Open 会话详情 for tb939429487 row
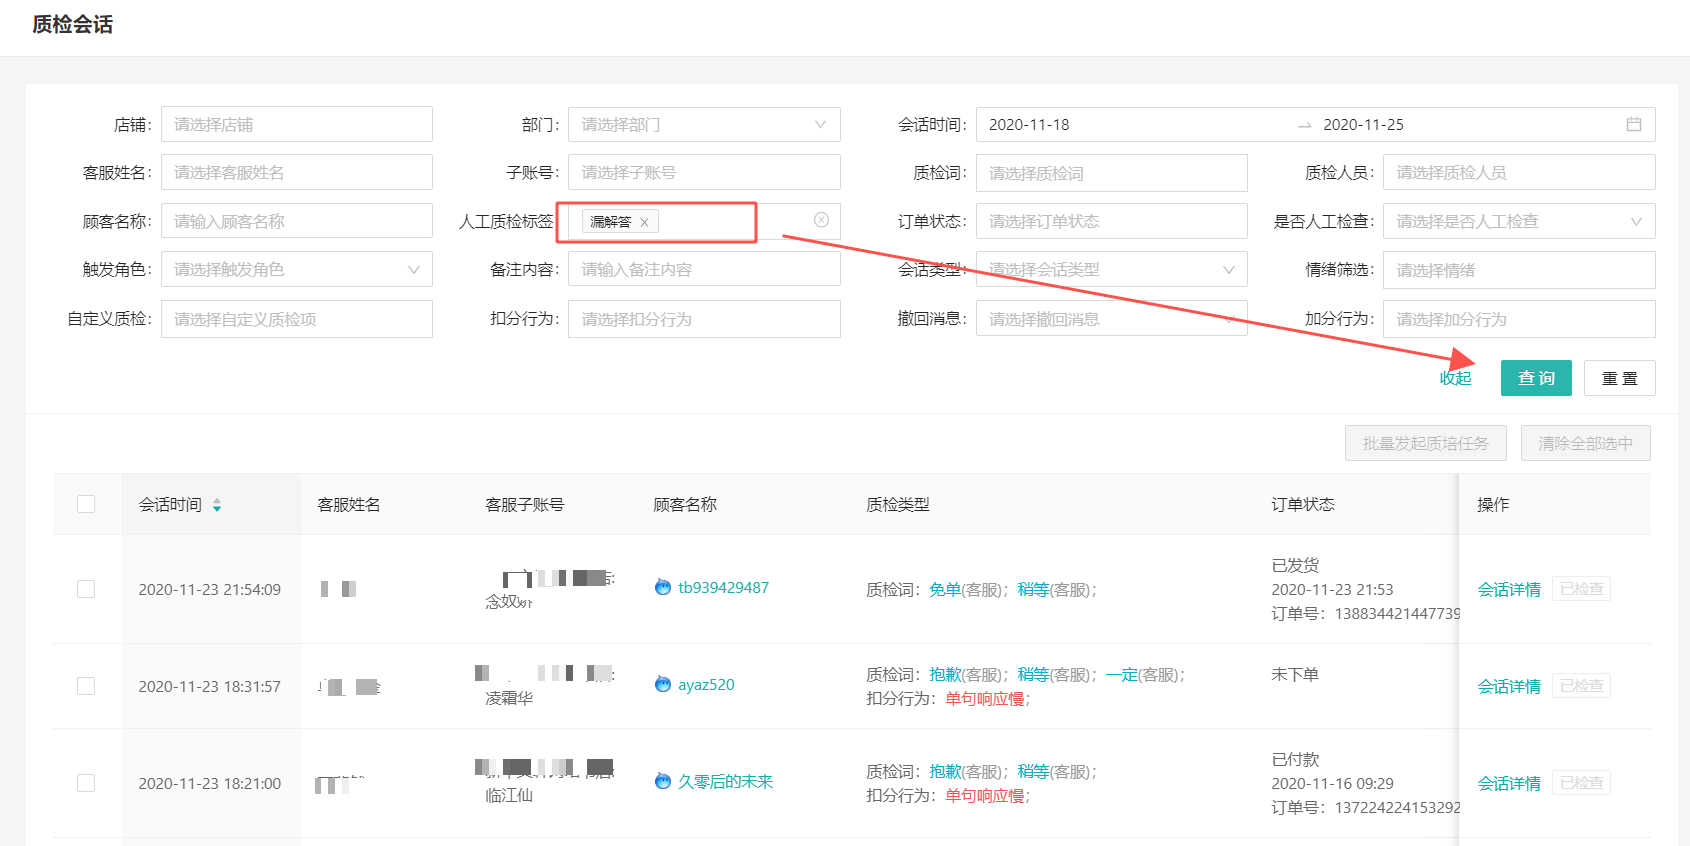The width and height of the screenshot is (1690, 846). (x=1509, y=589)
